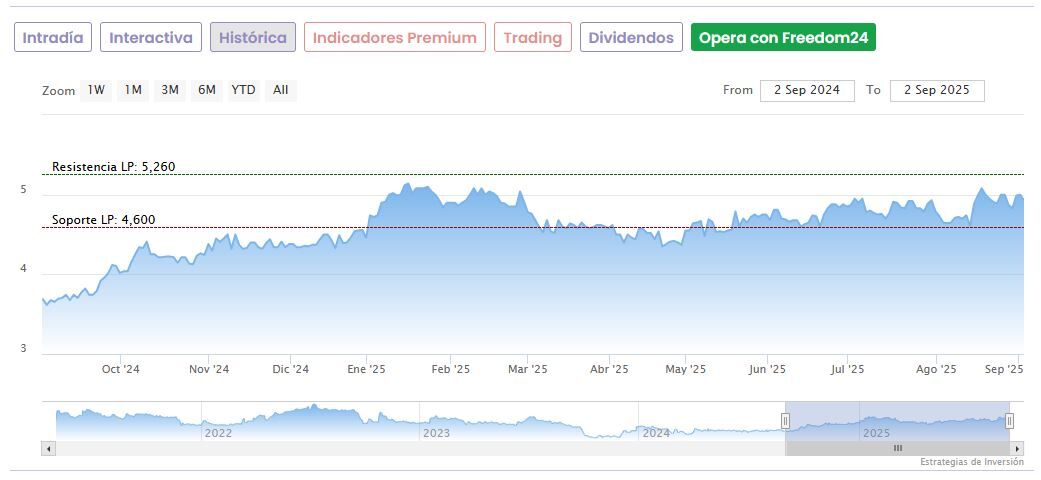Show All historical data zoom
Viewport: 1041px width, 480px height.
pos(281,90)
